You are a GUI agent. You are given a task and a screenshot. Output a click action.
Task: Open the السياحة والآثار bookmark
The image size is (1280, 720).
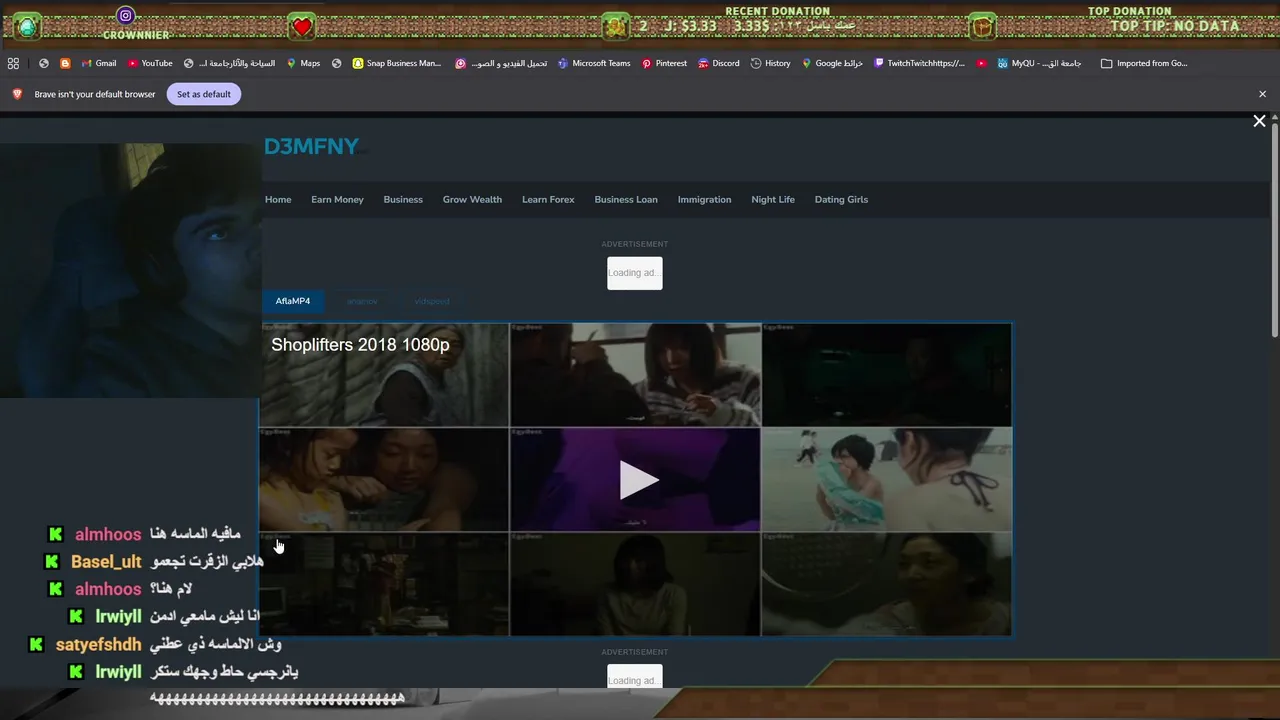click(229, 63)
